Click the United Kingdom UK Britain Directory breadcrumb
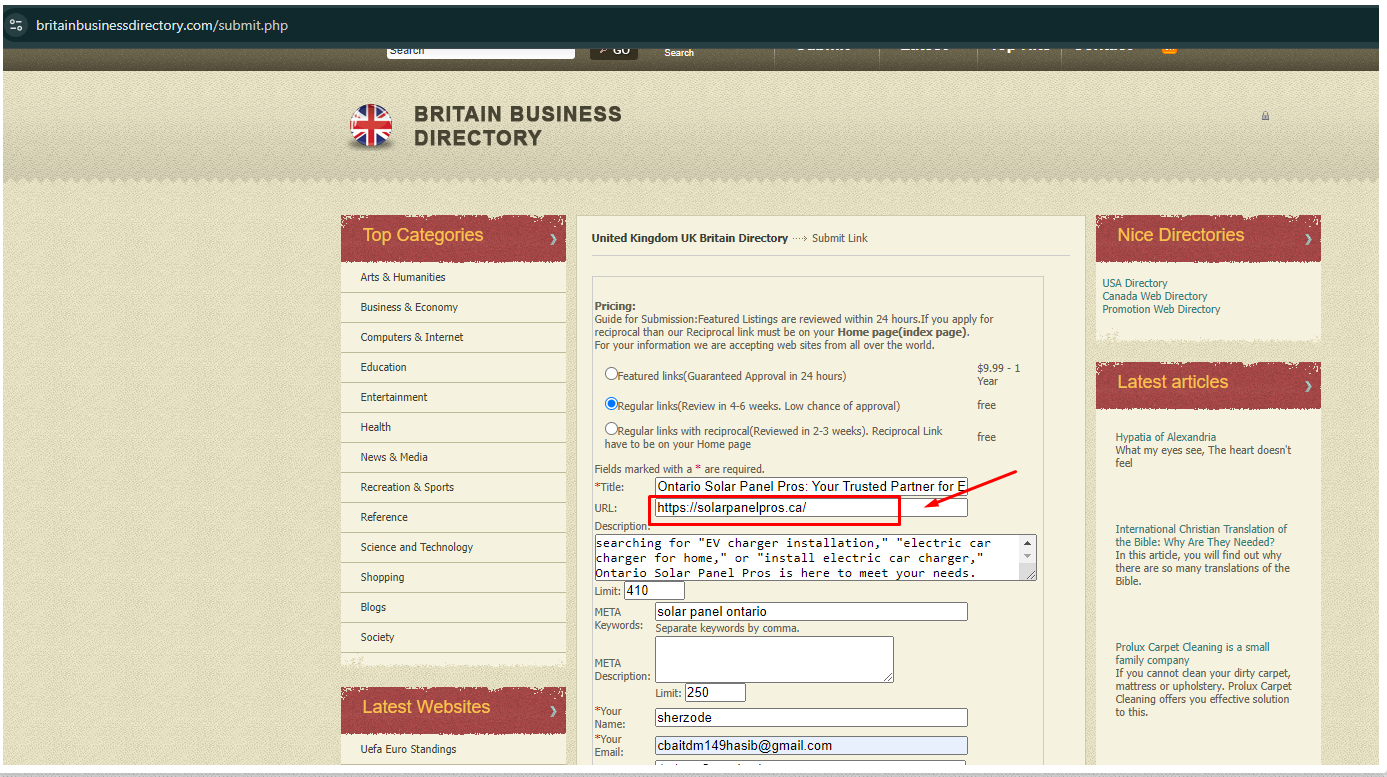Viewport: 1387px width, 777px height. (x=690, y=238)
